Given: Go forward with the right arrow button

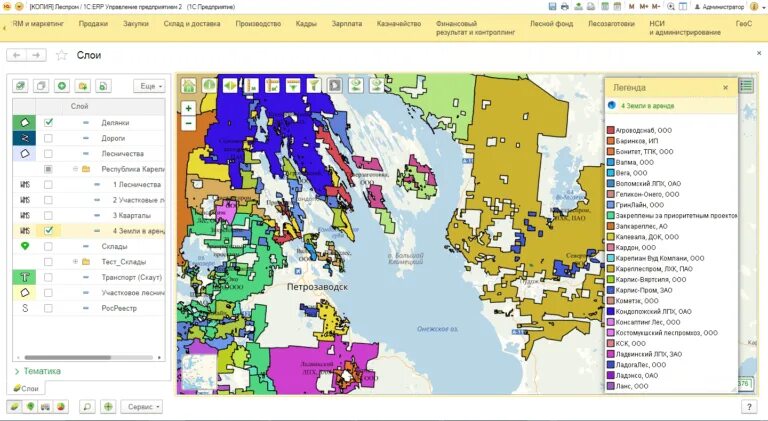Looking at the screenshot, I should pos(36,55).
